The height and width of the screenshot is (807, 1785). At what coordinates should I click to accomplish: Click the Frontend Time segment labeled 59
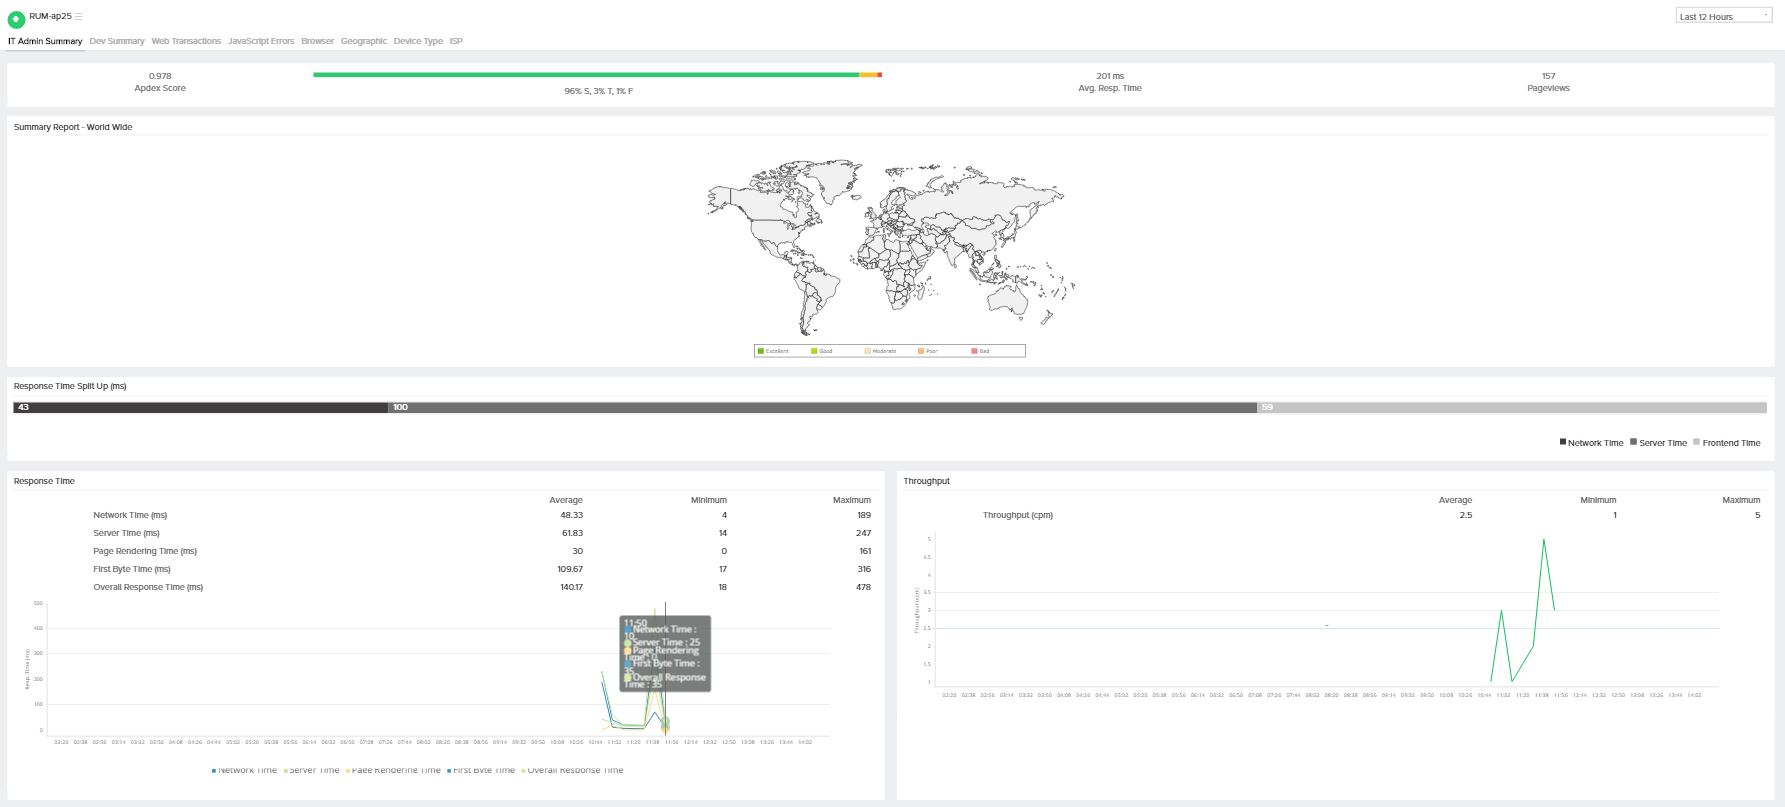tap(1512, 408)
